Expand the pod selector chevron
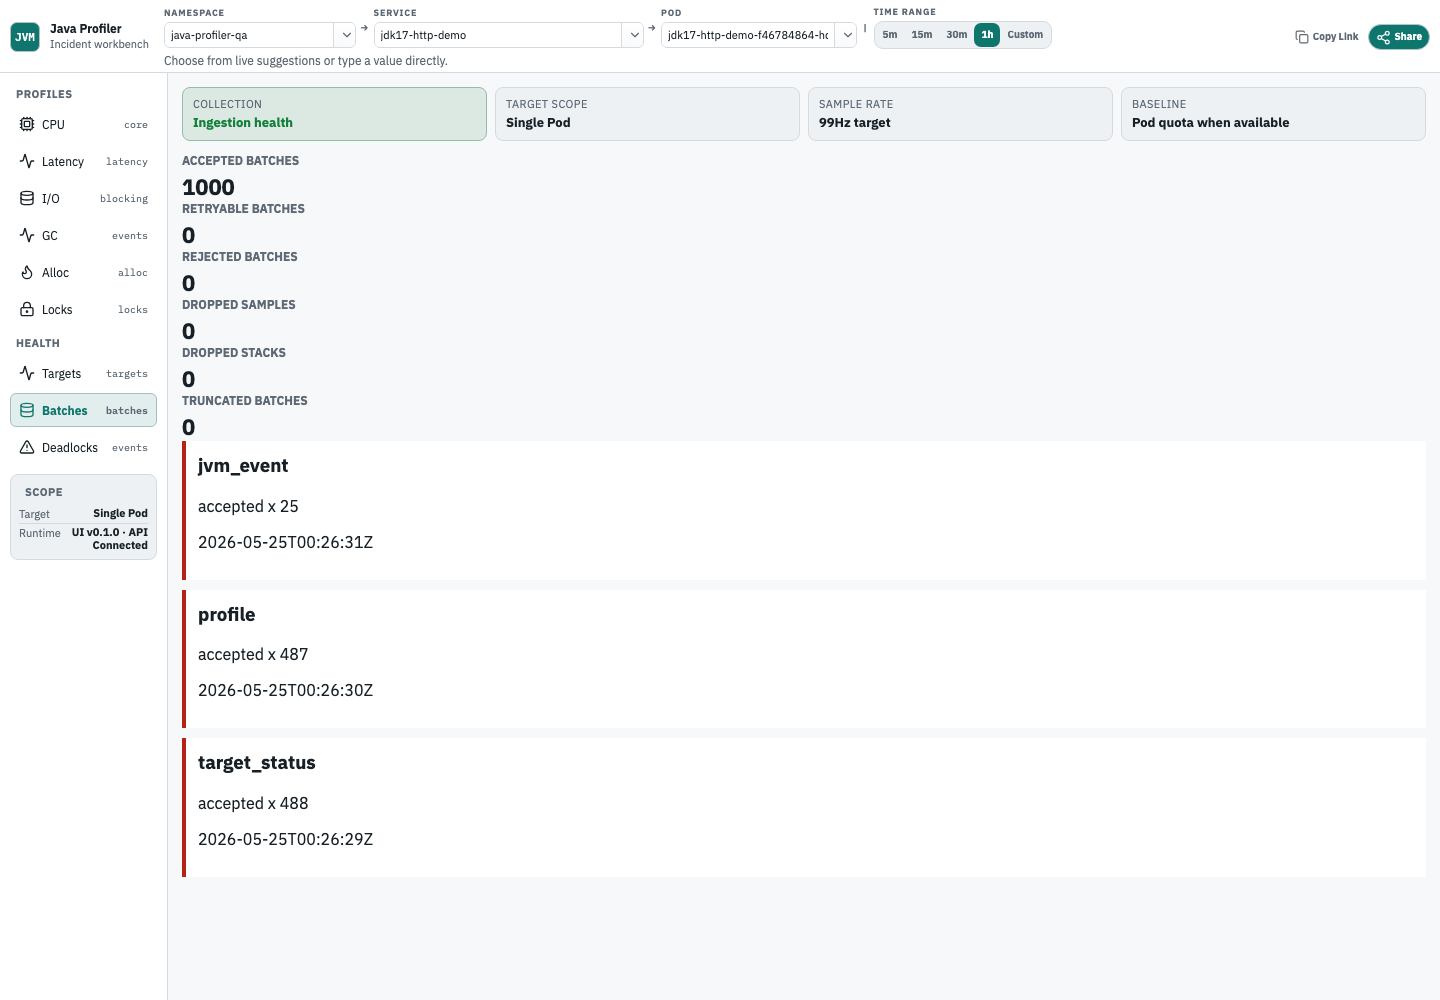Viewport: 1440px width, 1000px height. (x=847, y=35)
